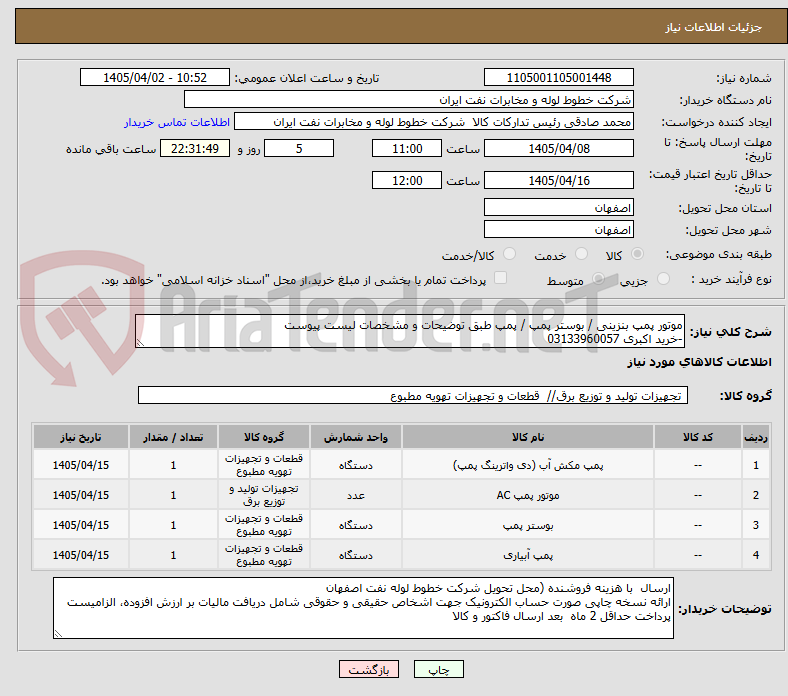The width and height of the screenshot is (788, 696).
Task: Select the کالا/خدمت radio button
Action: pyautogui.click(x=510, y=254)
